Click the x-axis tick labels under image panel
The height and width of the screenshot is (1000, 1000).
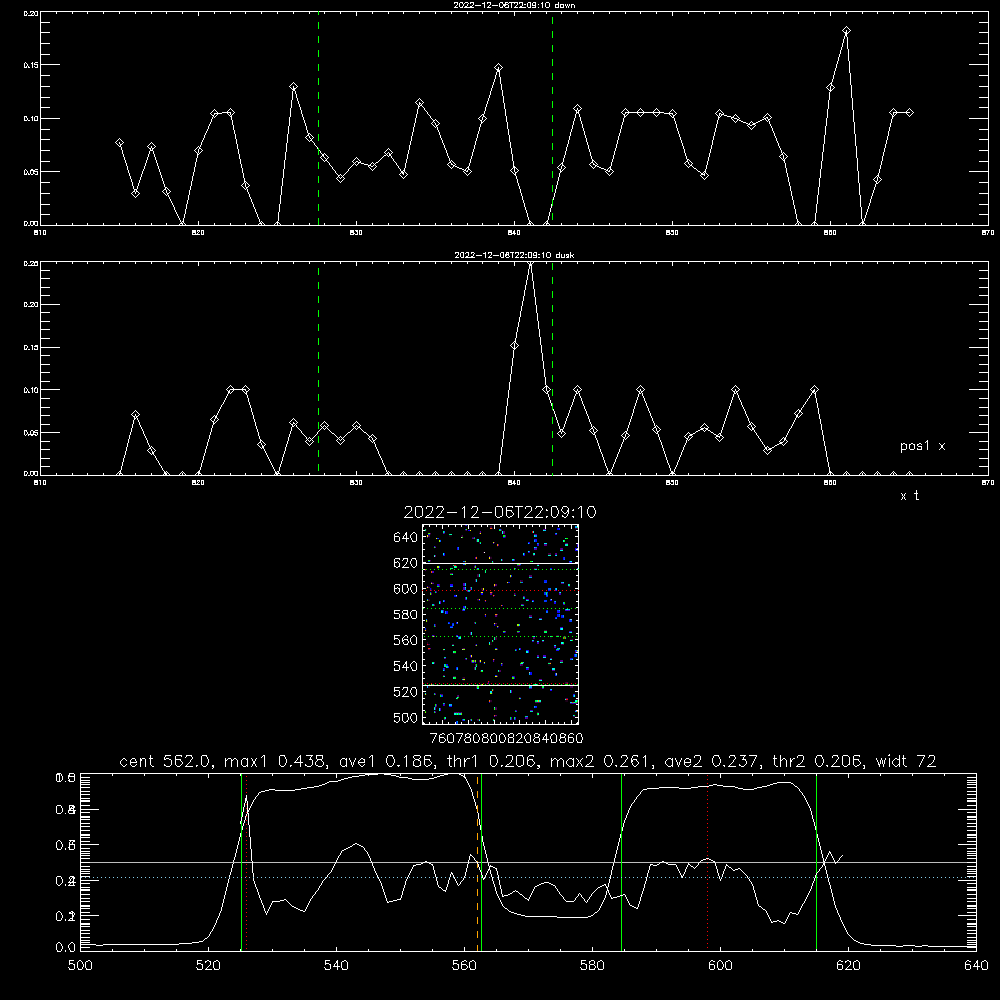506,739
